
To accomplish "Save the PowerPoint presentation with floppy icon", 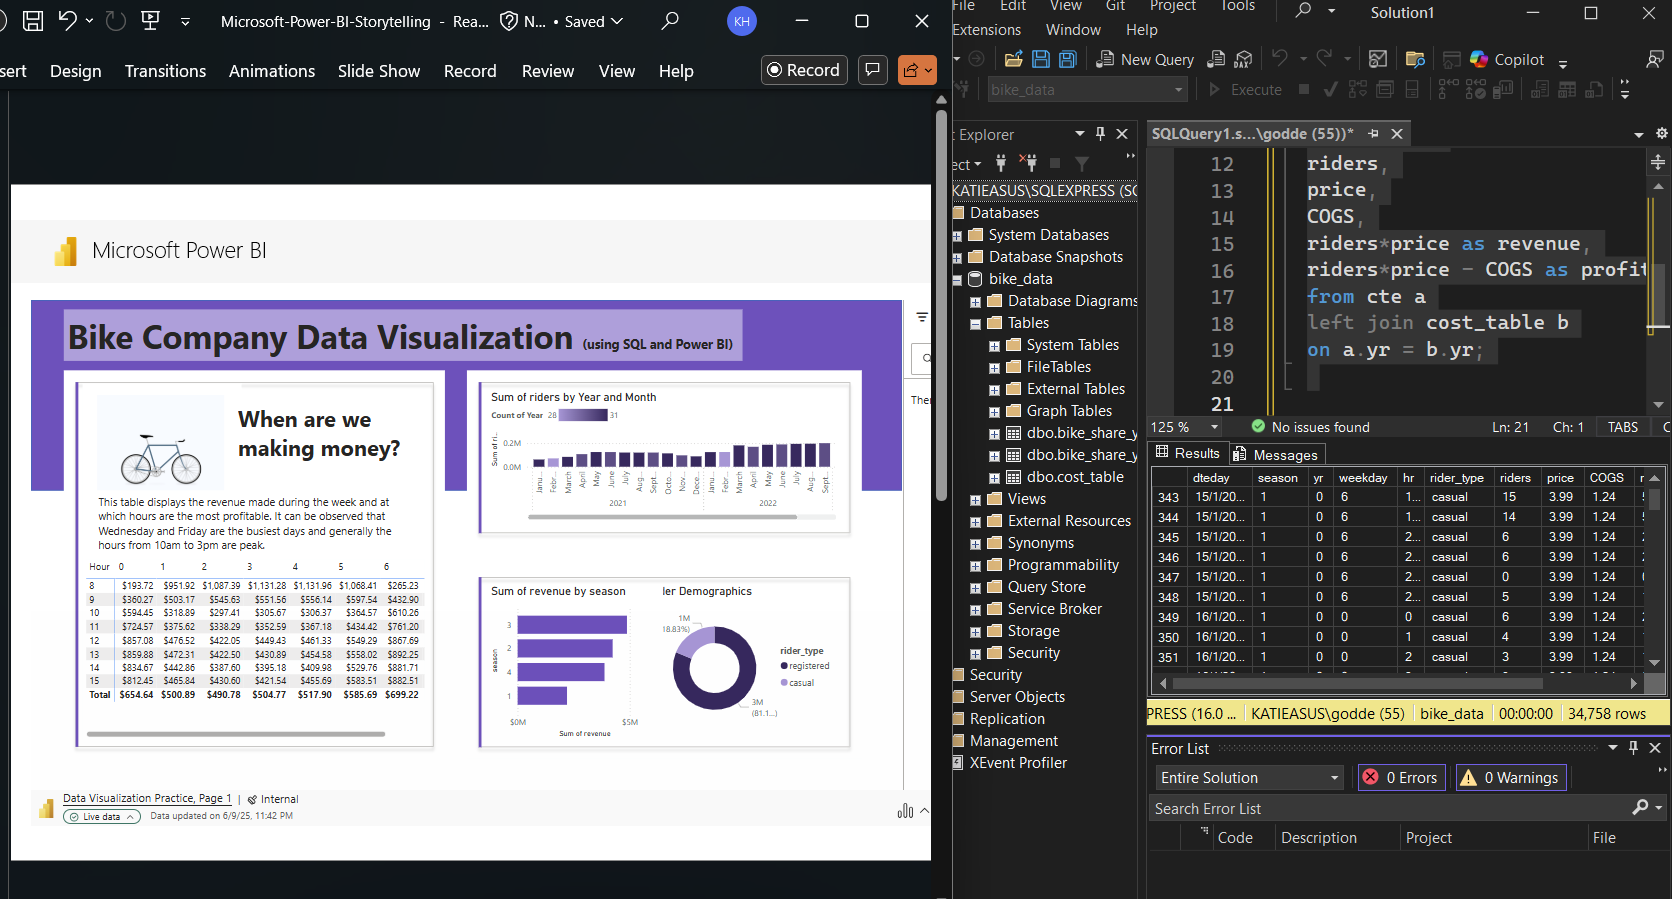I will point(33,20).
